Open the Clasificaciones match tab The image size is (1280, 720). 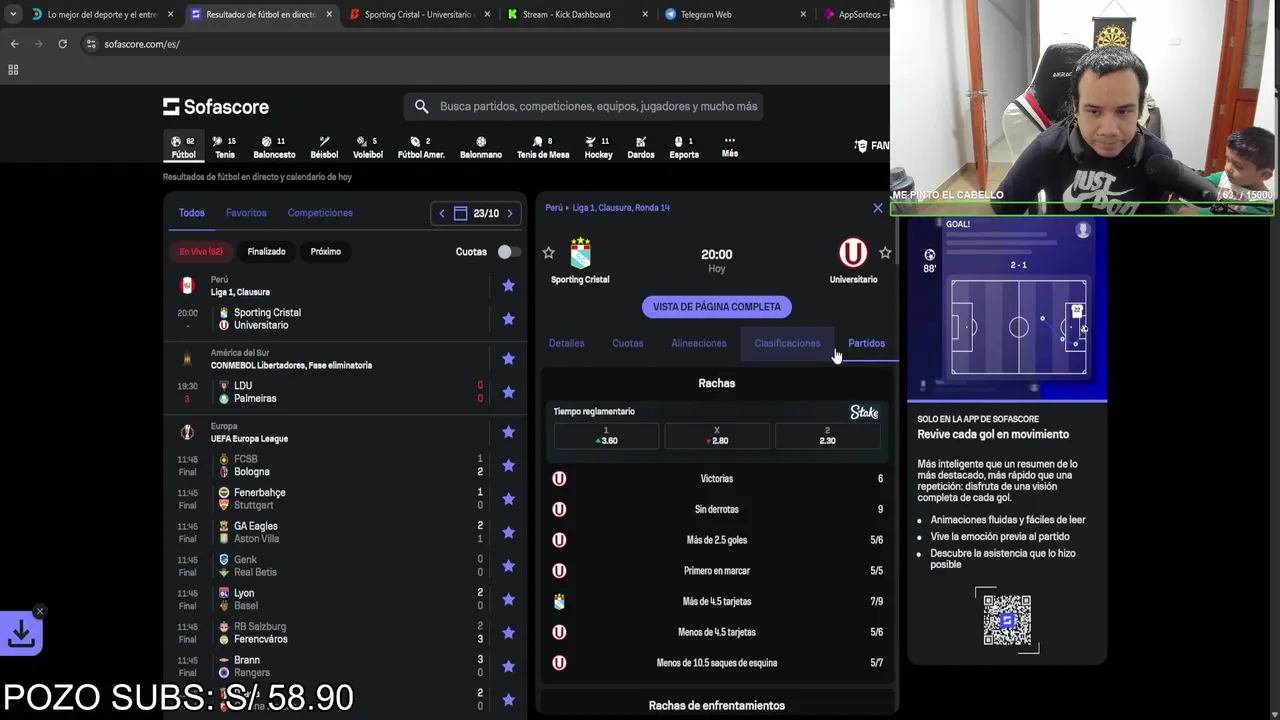click(787, 343)
